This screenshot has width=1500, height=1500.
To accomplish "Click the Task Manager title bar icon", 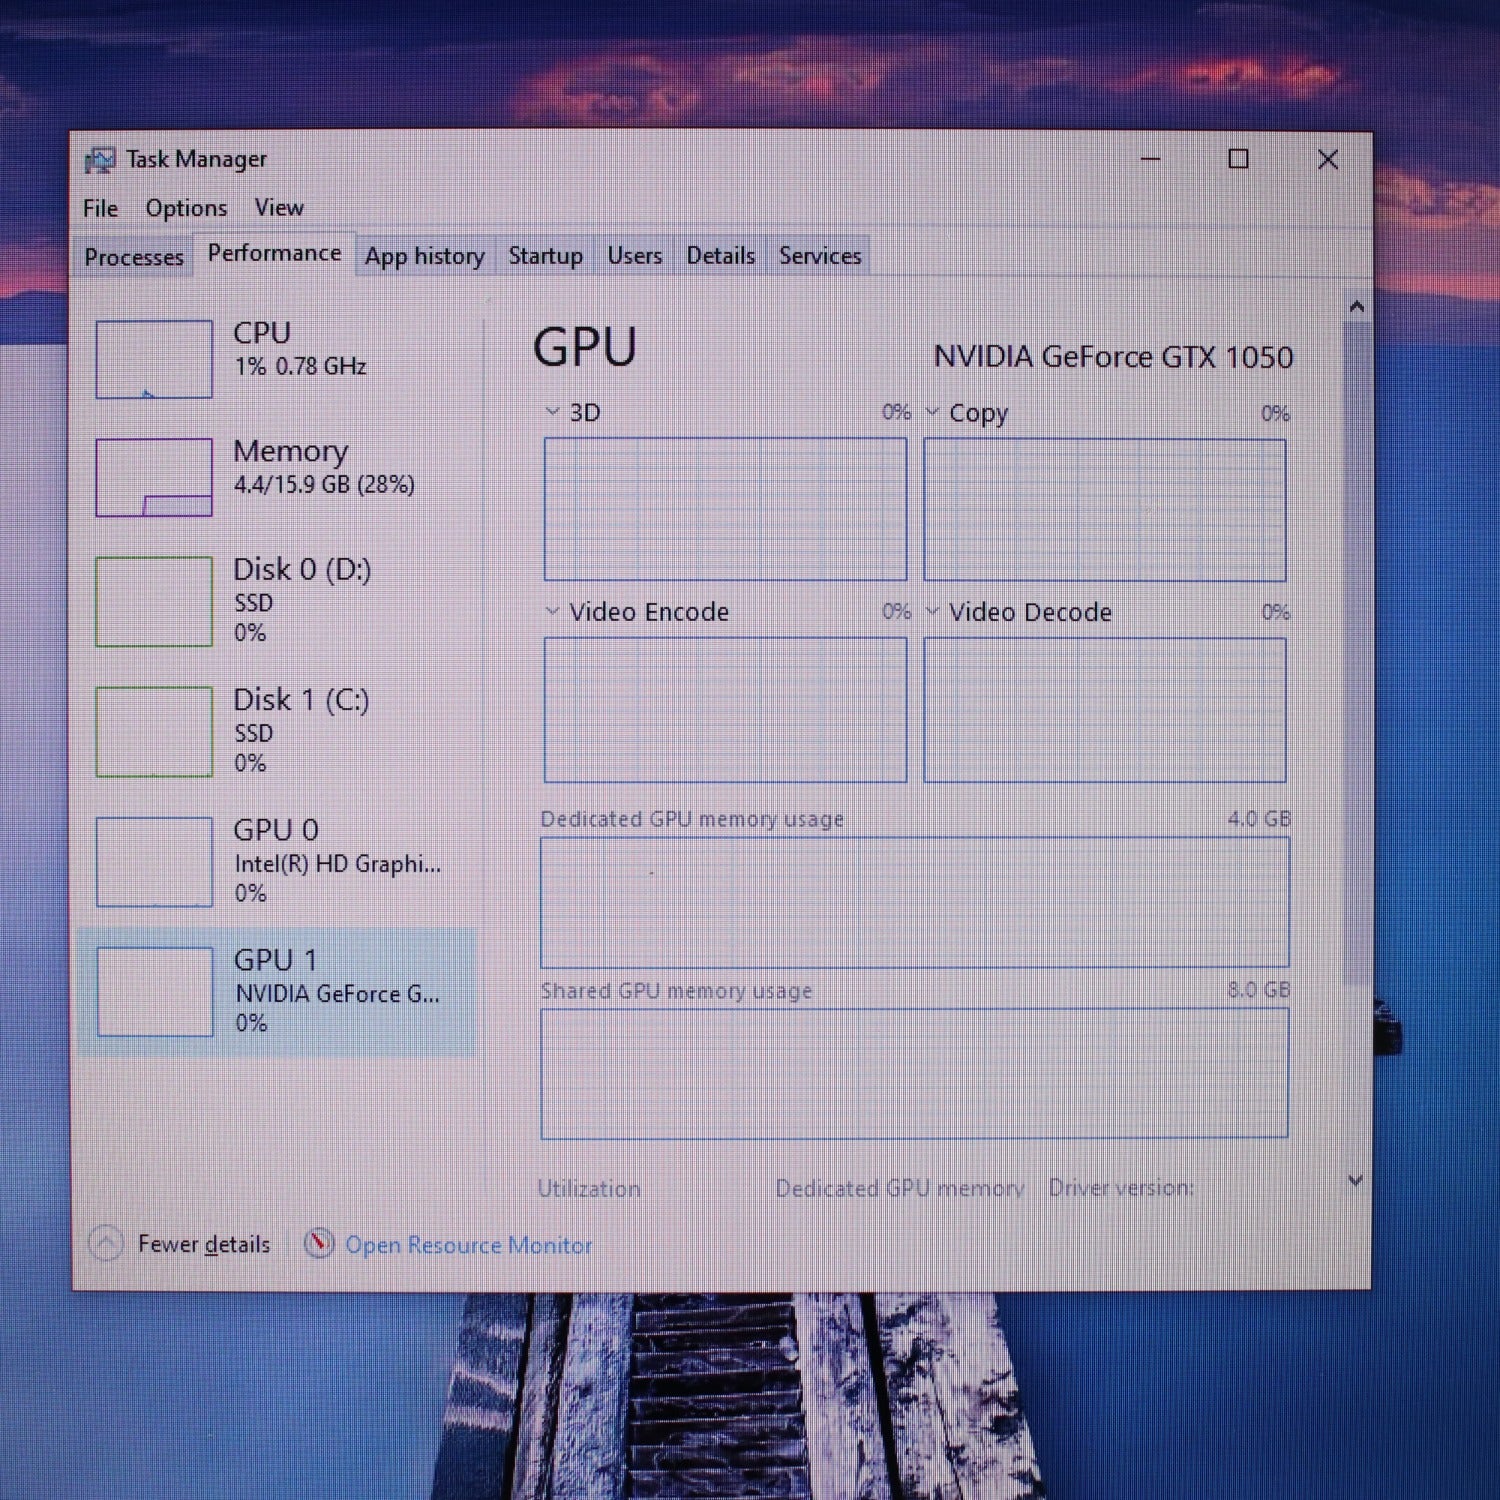I will [100, 160].
